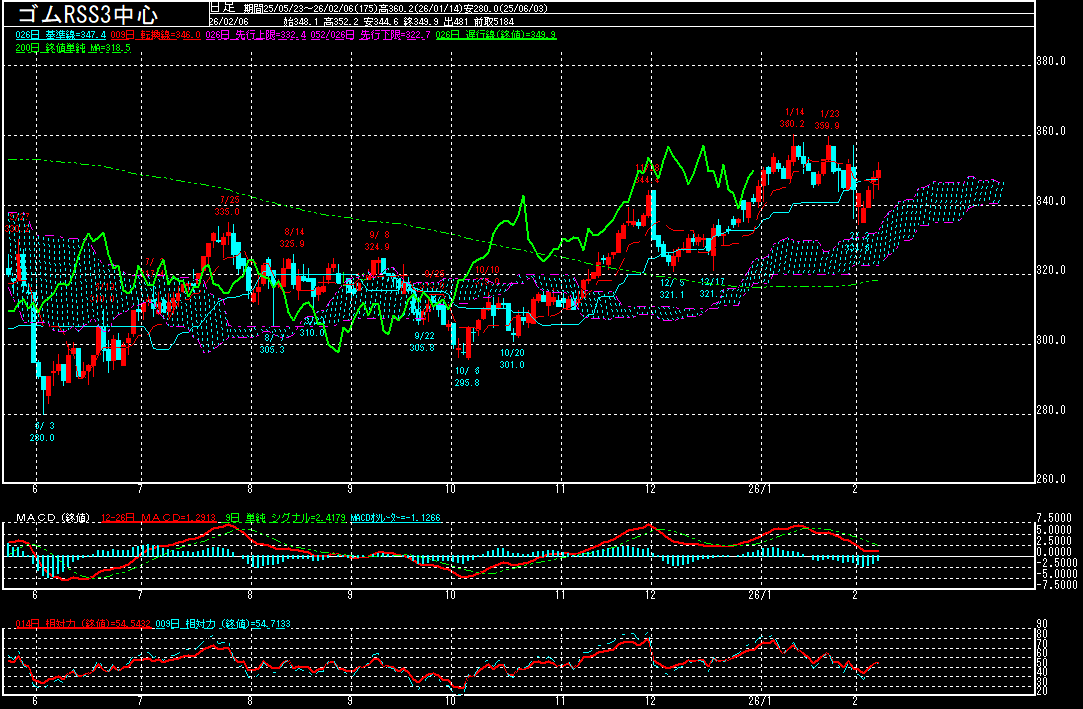Screen dimensions: 1083x709
Task: Click the 12/5 low 321.1 marker
Action: (x=672, y=288)
